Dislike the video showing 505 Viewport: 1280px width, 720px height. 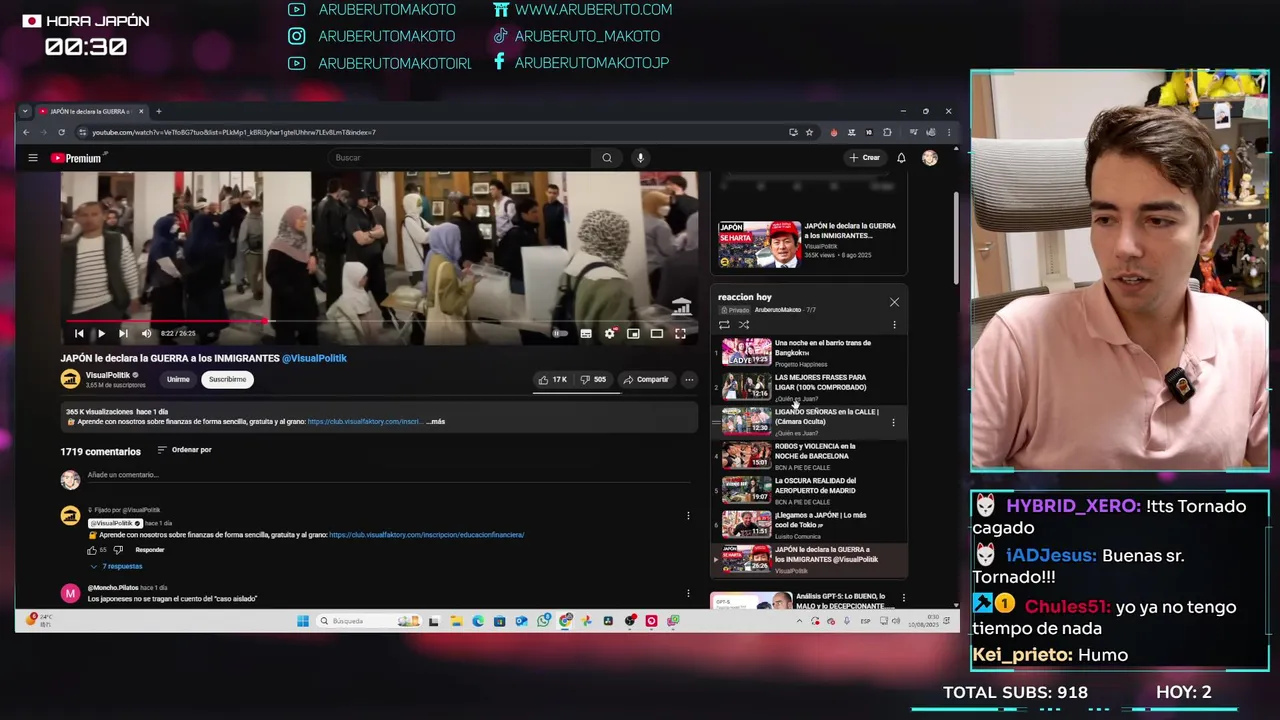click(594, 380)
